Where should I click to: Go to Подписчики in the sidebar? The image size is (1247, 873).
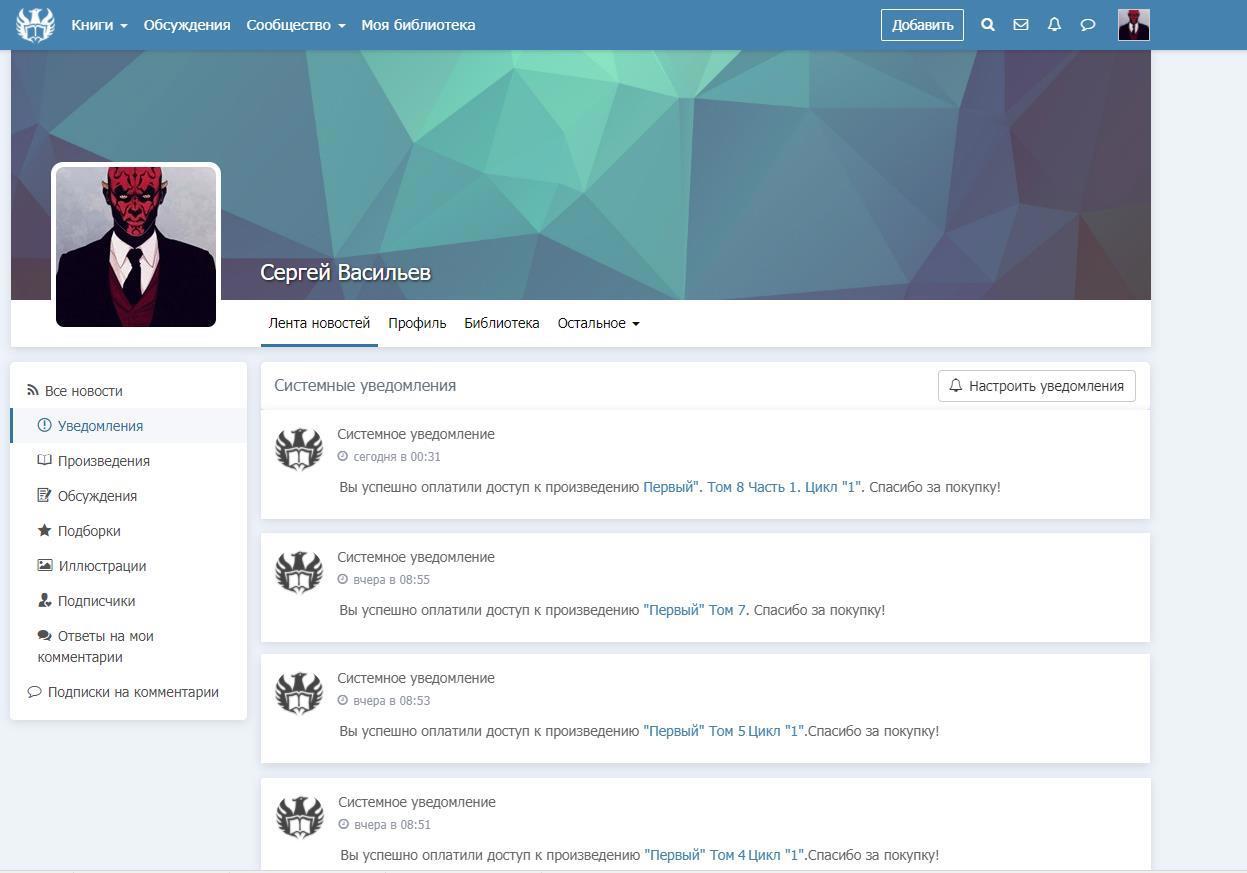[x=96, y=601]
